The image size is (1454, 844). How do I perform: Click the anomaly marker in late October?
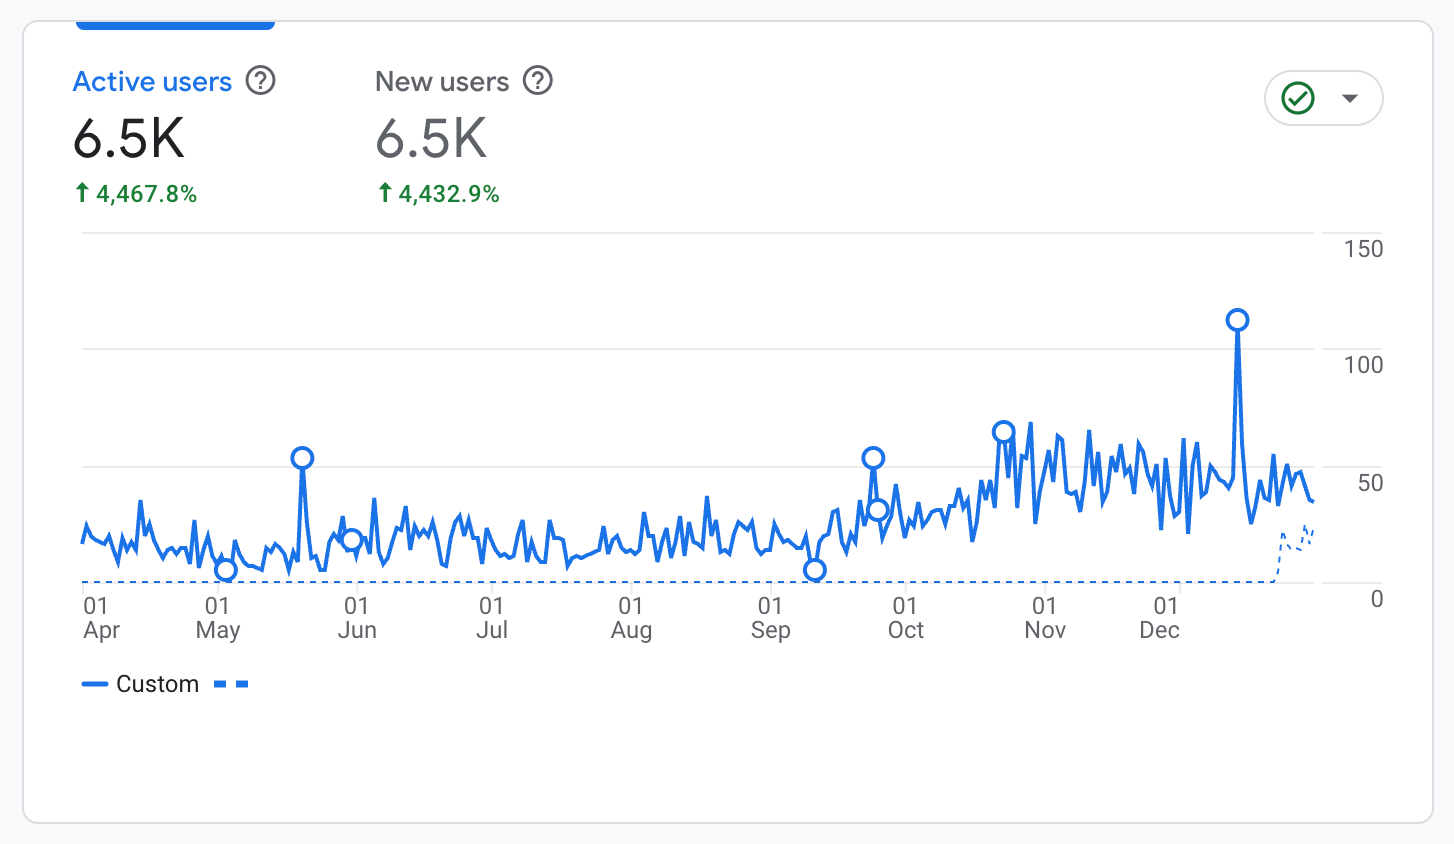(1004, 431)
